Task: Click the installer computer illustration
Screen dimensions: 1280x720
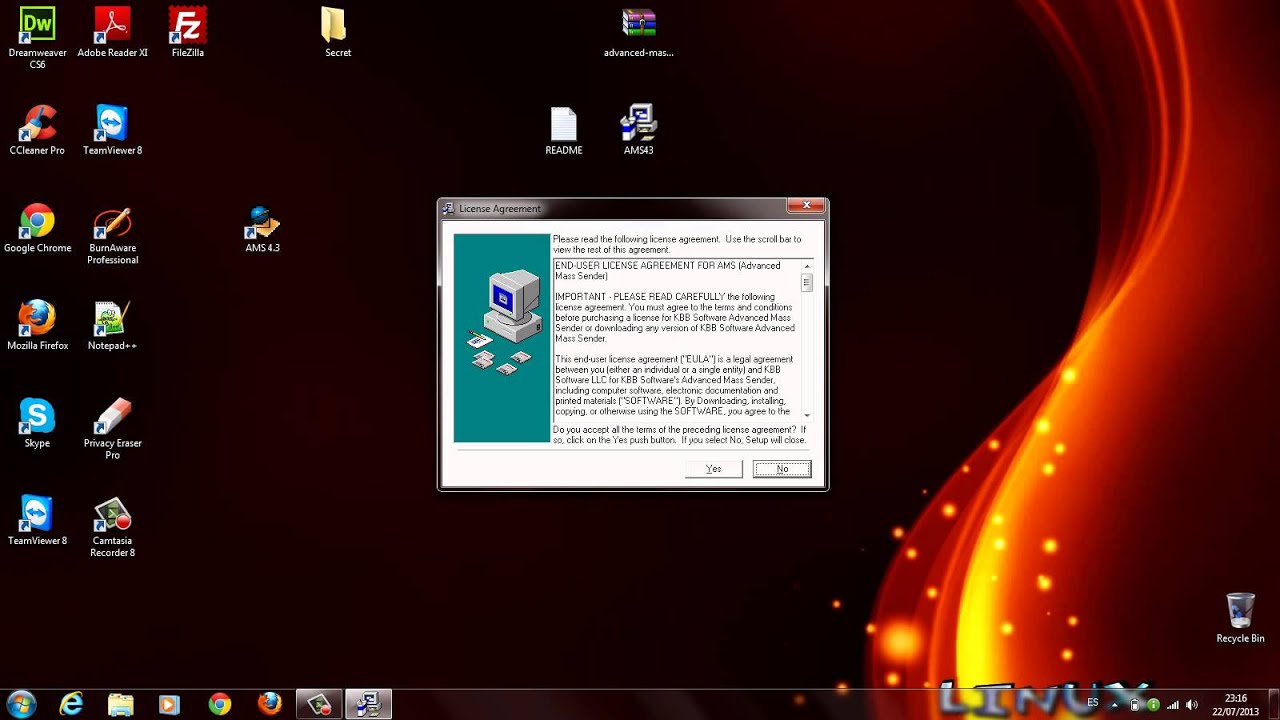Action: [x=502, y=338]
